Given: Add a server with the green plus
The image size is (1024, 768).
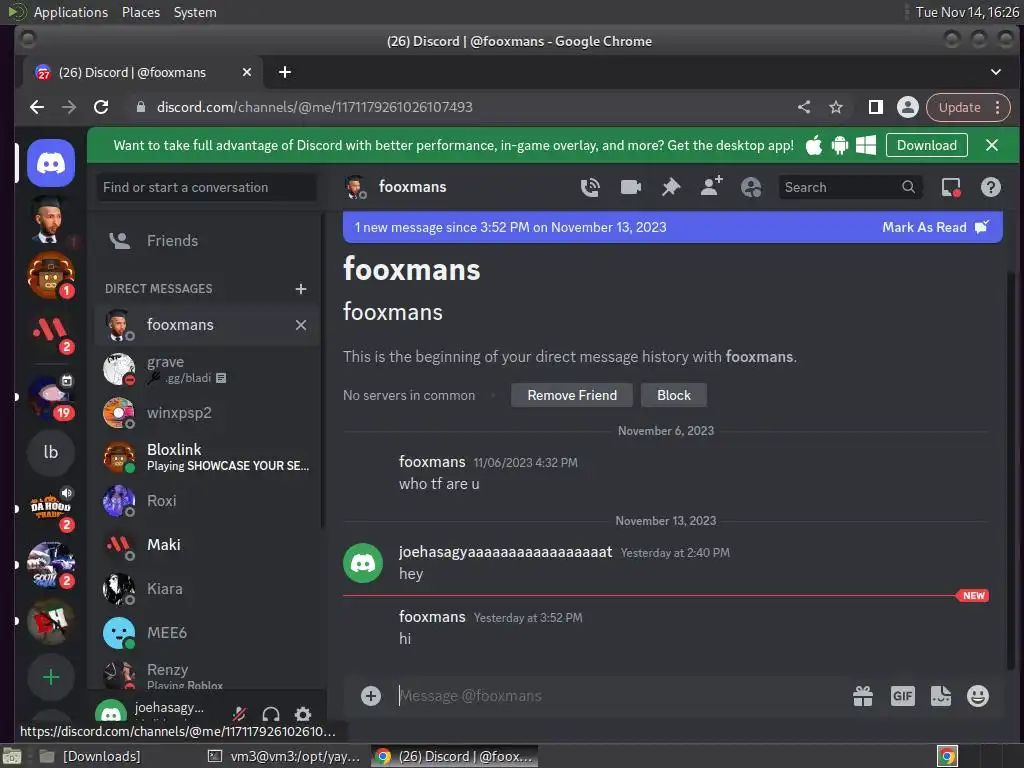Looking at the screenshot, I should point(50,677).
